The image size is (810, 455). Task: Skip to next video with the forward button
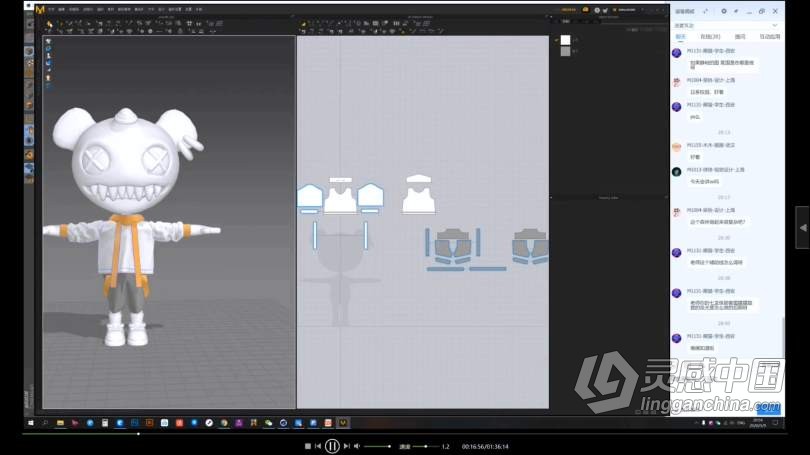[347, 446]
